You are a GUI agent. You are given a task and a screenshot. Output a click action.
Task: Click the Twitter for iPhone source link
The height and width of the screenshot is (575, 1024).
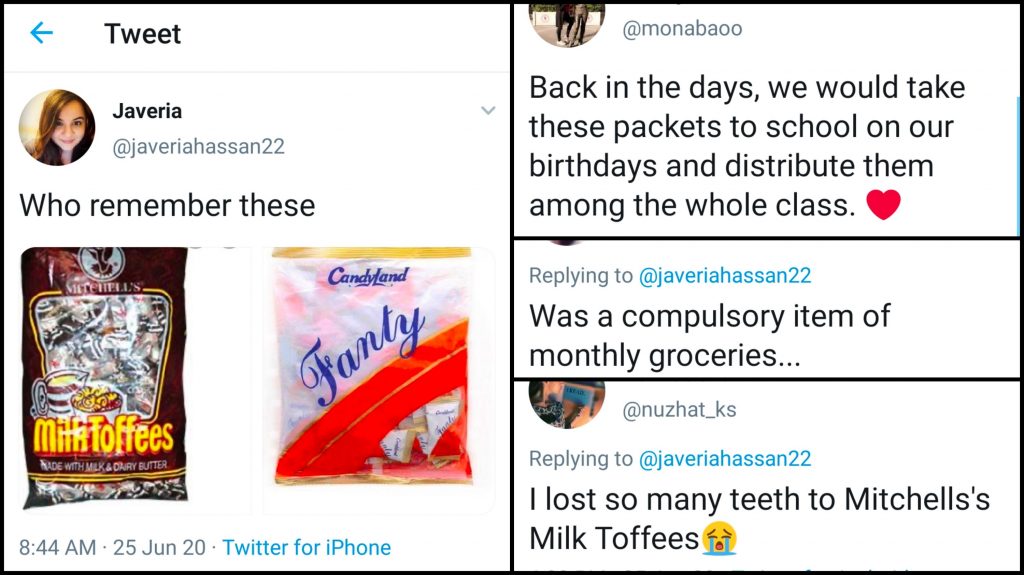[306, 547]
